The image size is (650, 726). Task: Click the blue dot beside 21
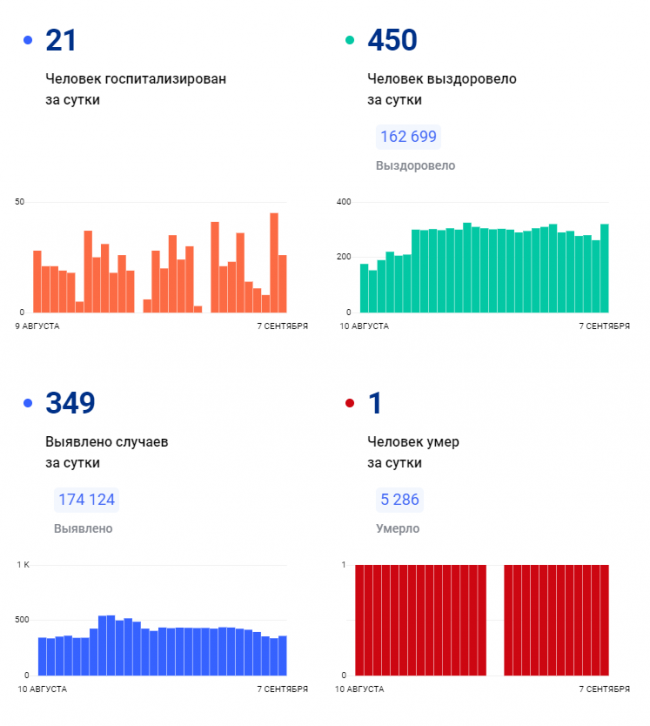pyautogui.click(x=27, y=41)
